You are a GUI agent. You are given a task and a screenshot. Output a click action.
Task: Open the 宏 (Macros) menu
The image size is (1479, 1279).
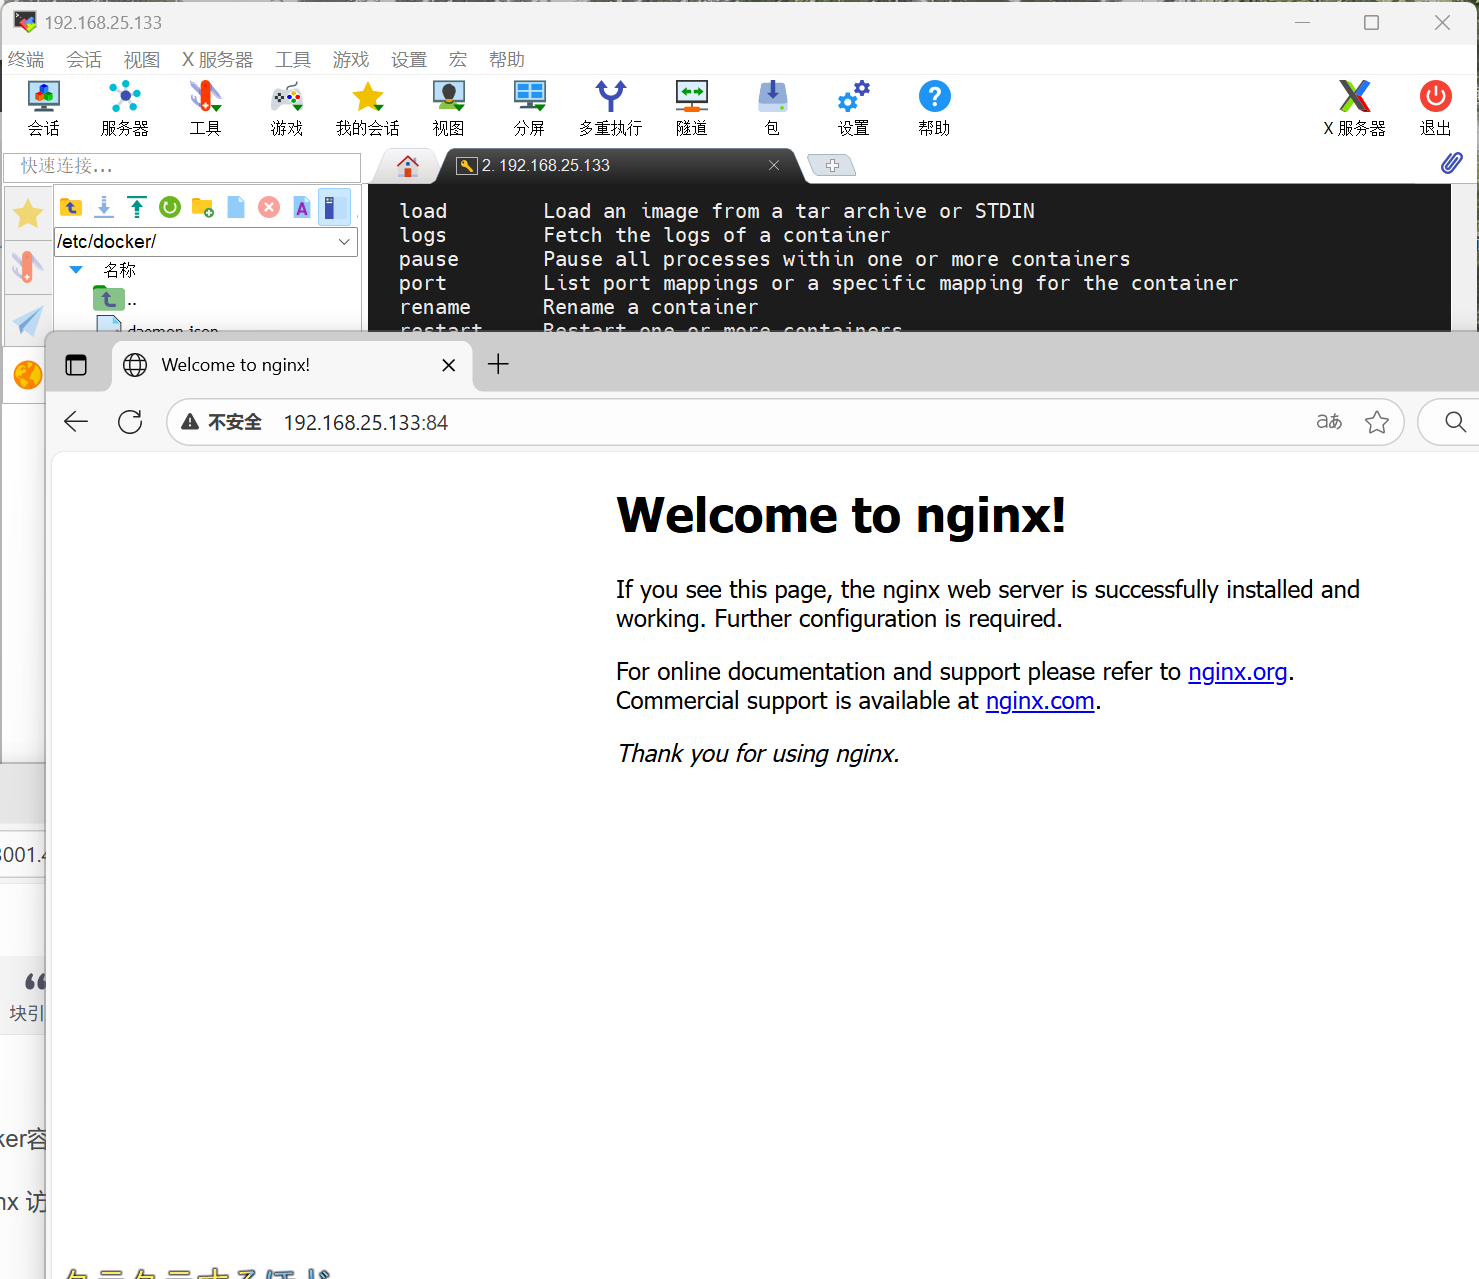click(x=458, y=60)
